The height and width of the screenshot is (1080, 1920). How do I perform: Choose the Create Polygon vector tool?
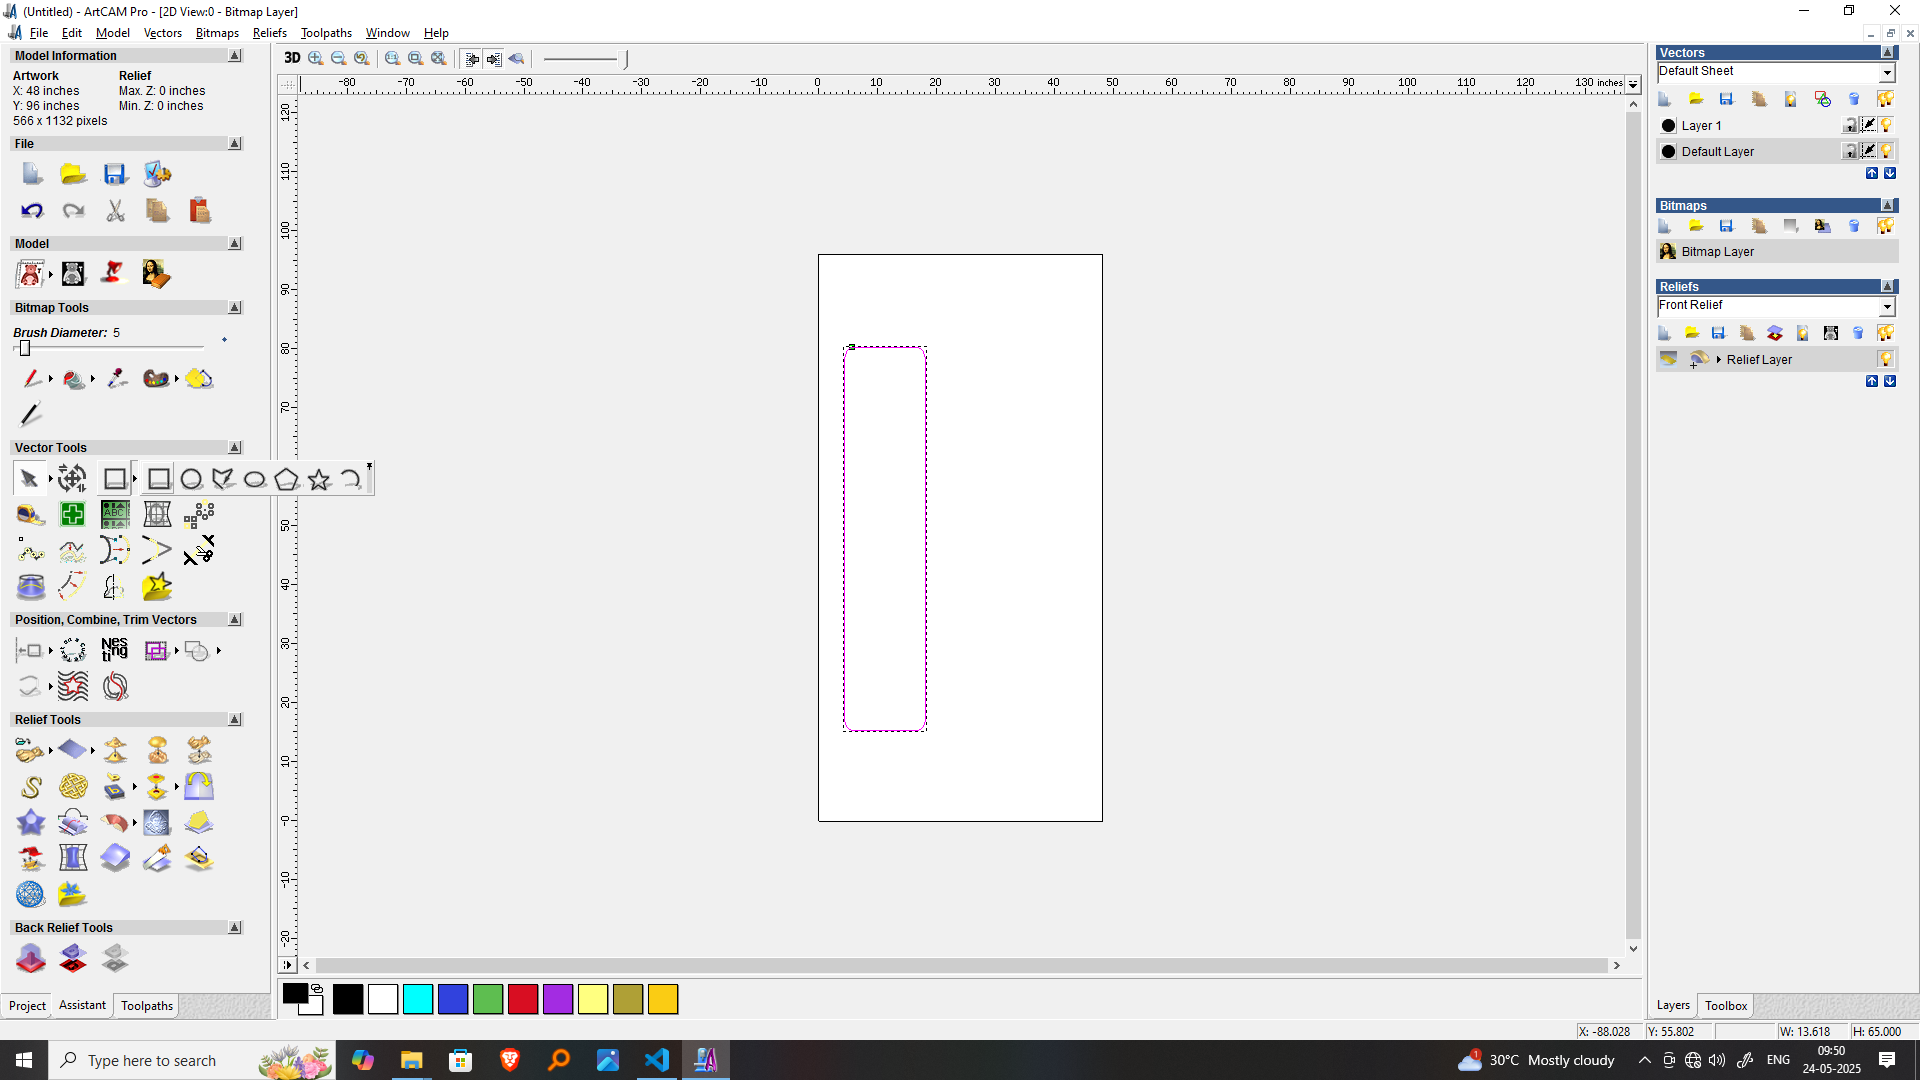287,480
